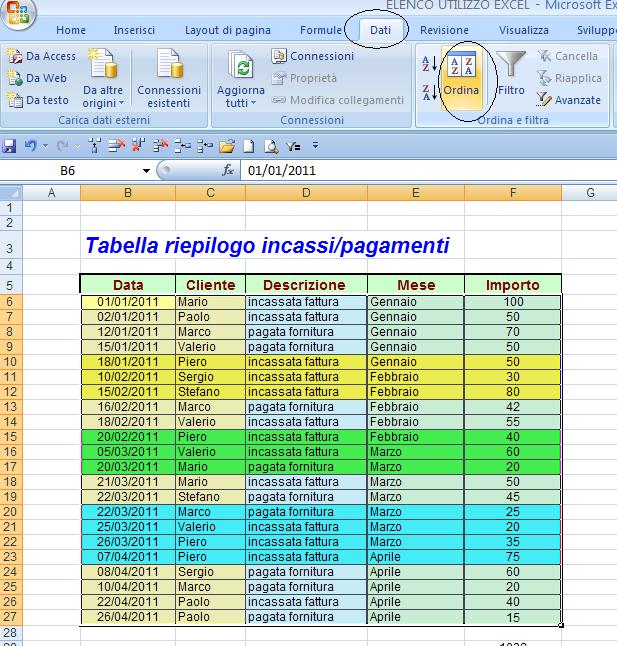Select column B header
617x646 pixels.
(x=128, y=193)
